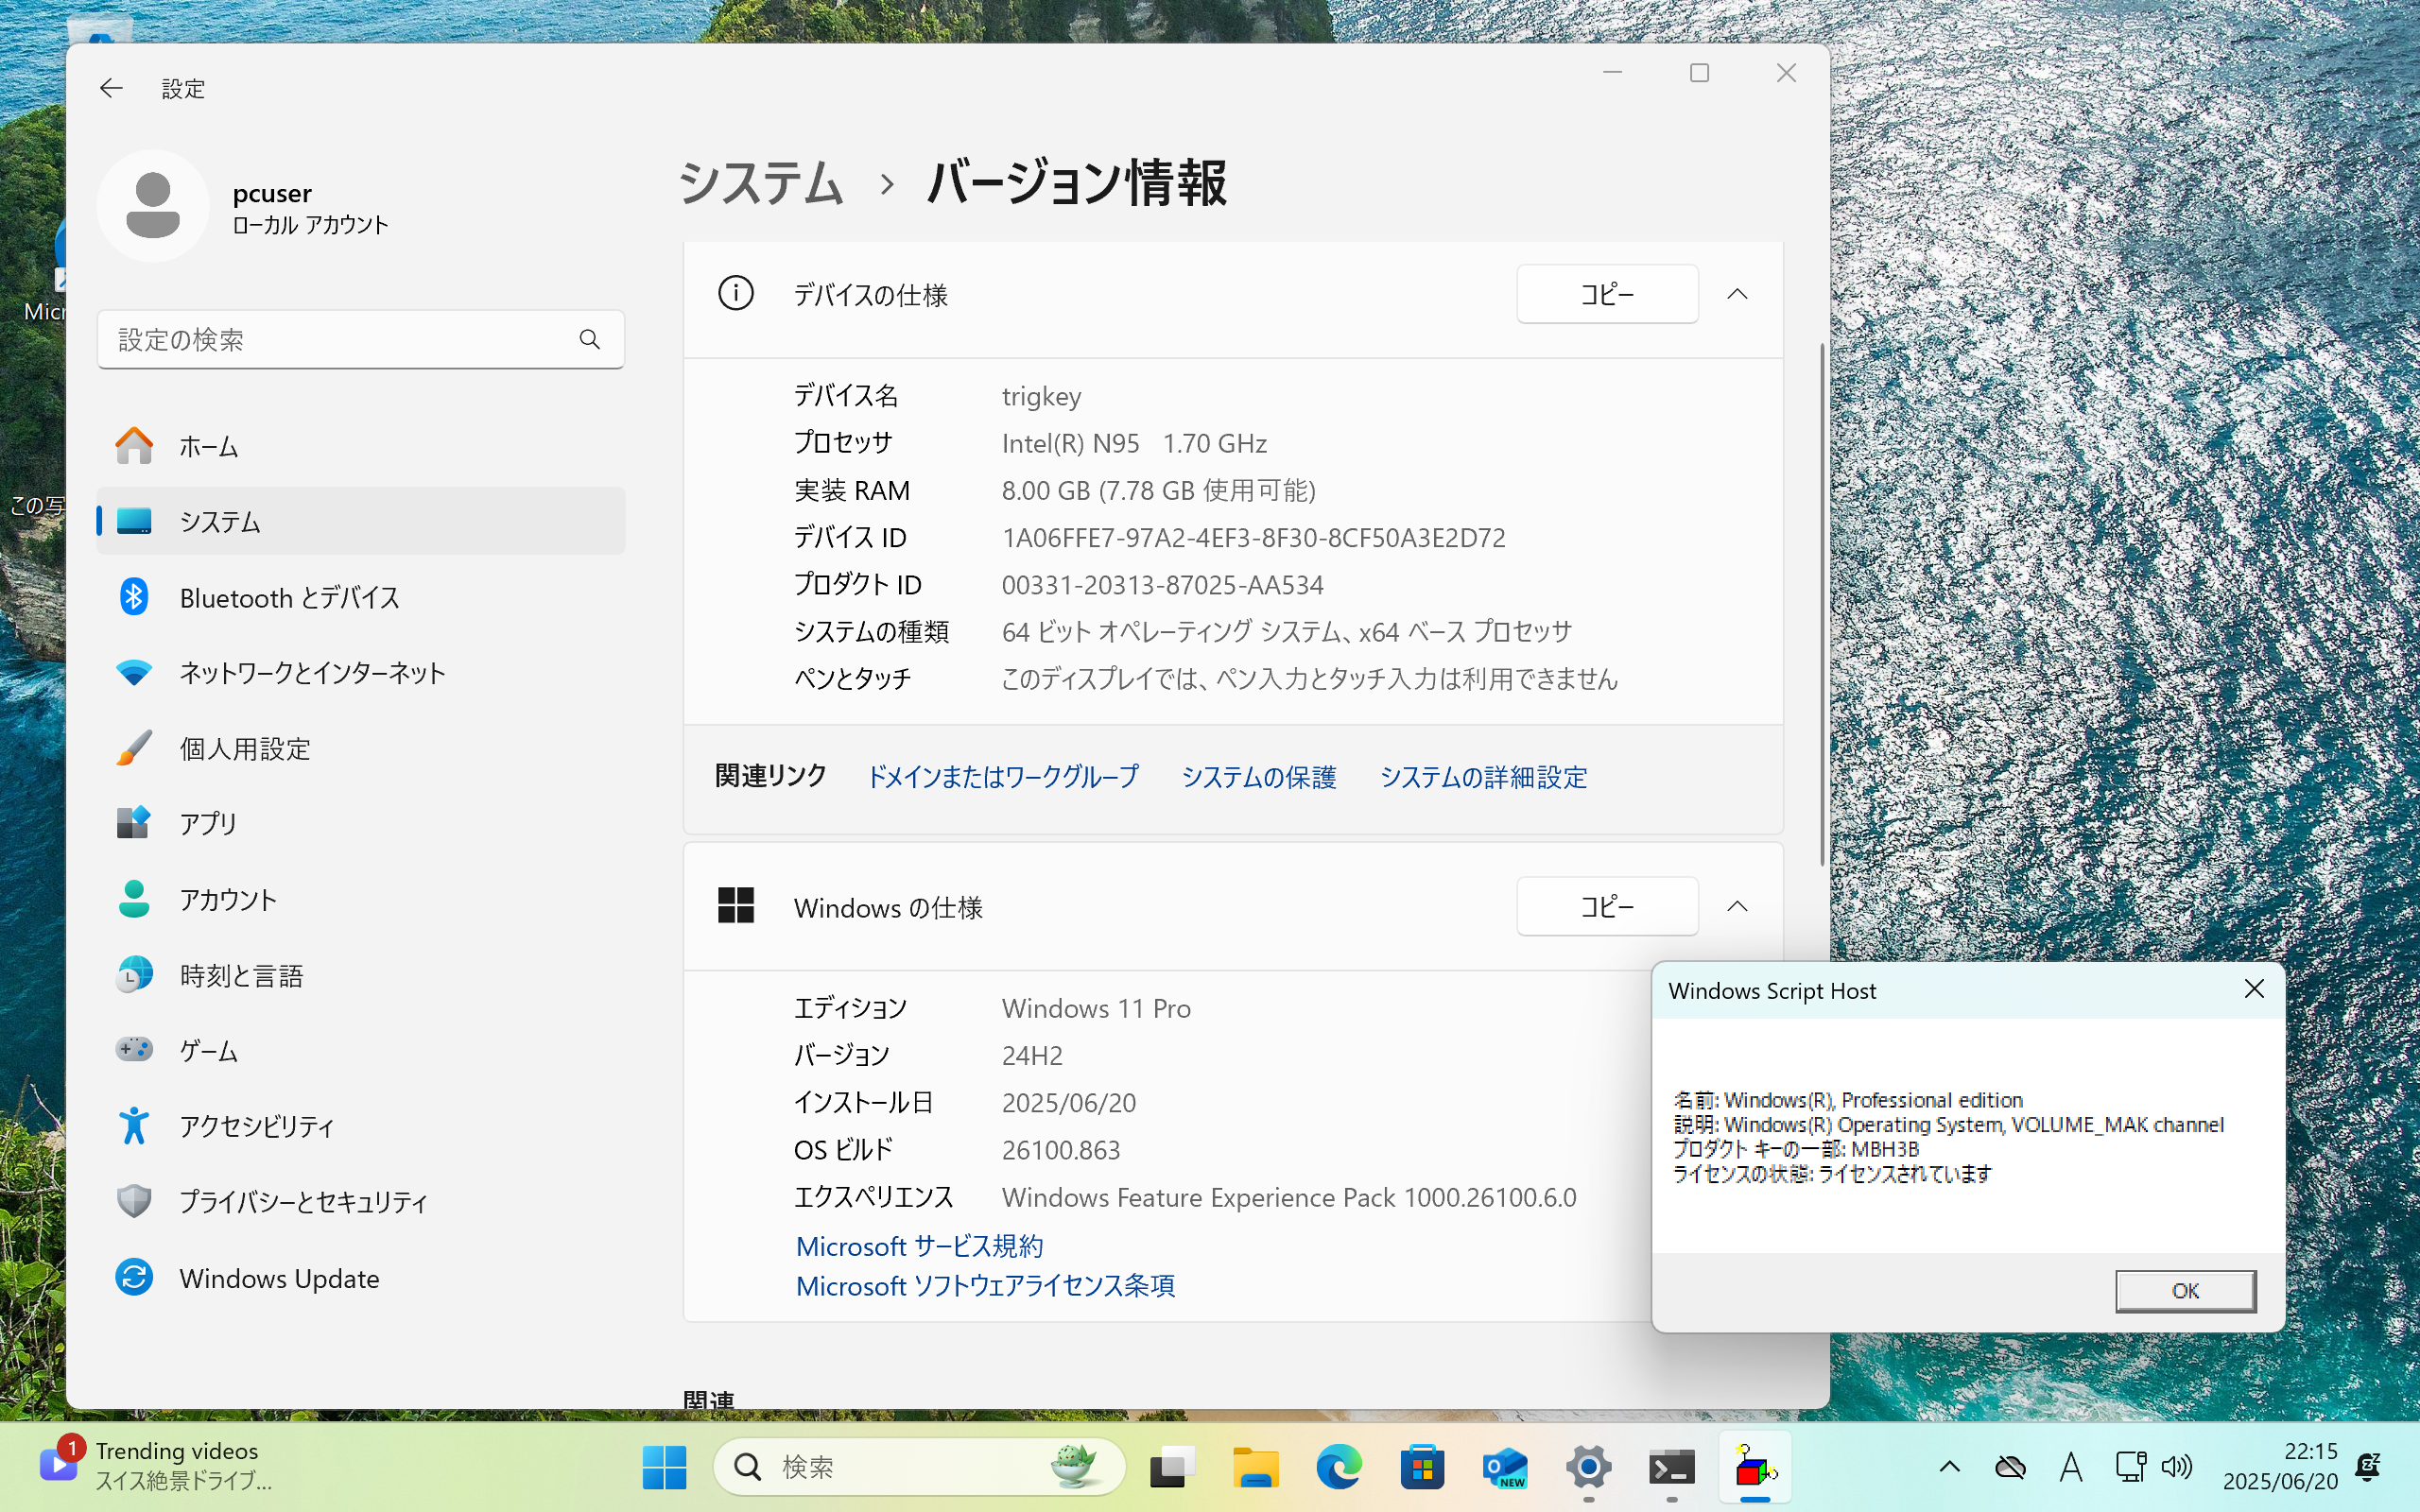
Task: Launch Microsoft Edge from taskbar
Action: click(1338, 1467)
